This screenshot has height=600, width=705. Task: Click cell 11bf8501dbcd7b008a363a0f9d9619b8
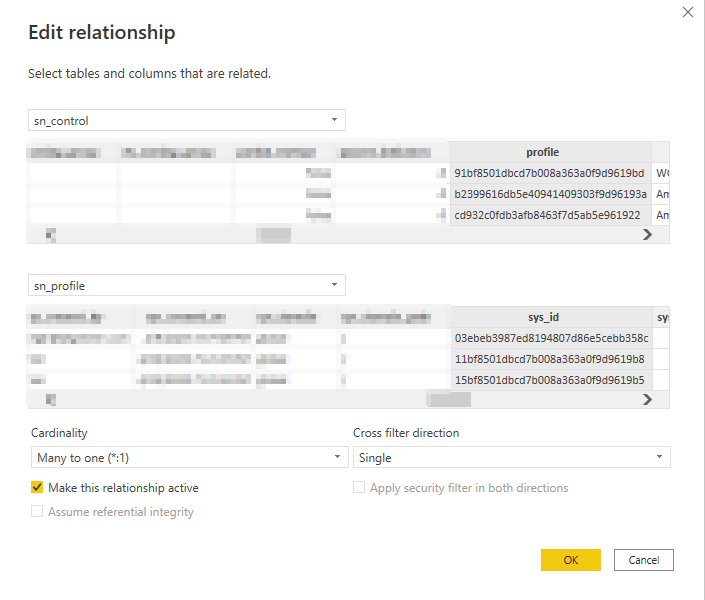pyautogui.click(x=551, y=359)
